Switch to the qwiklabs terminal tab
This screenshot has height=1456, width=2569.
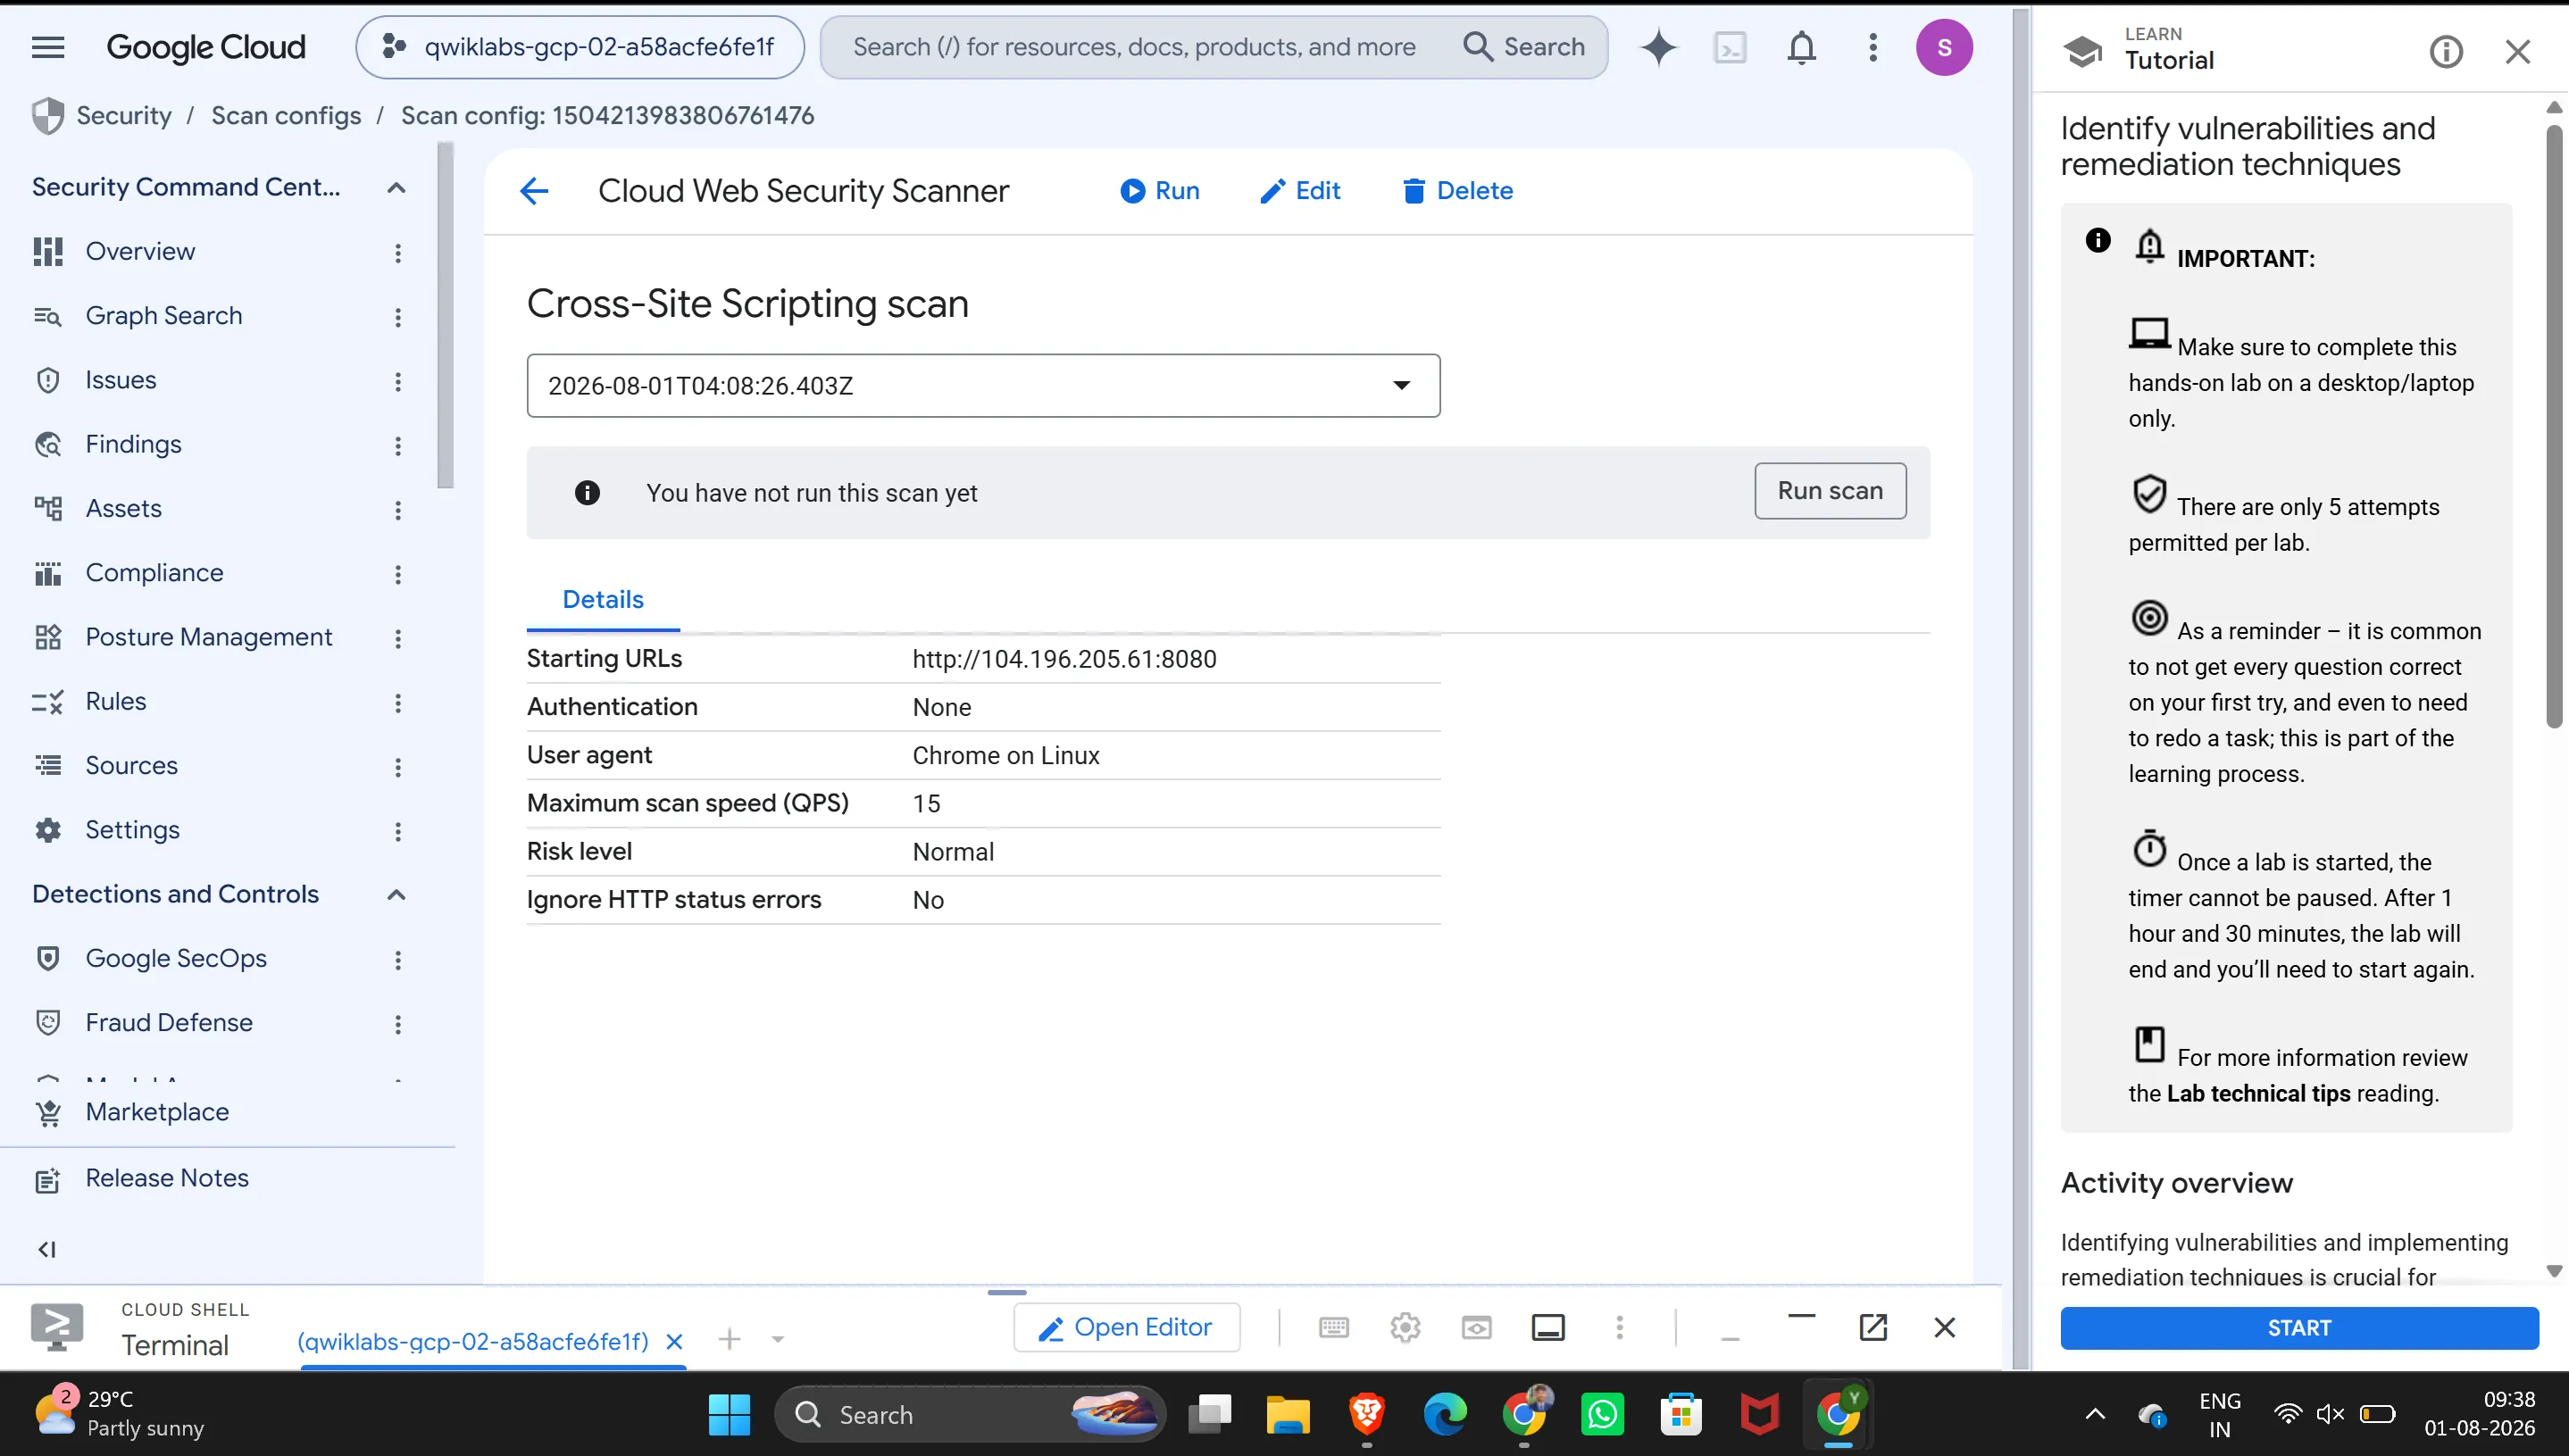click(x=473, y=1340)
